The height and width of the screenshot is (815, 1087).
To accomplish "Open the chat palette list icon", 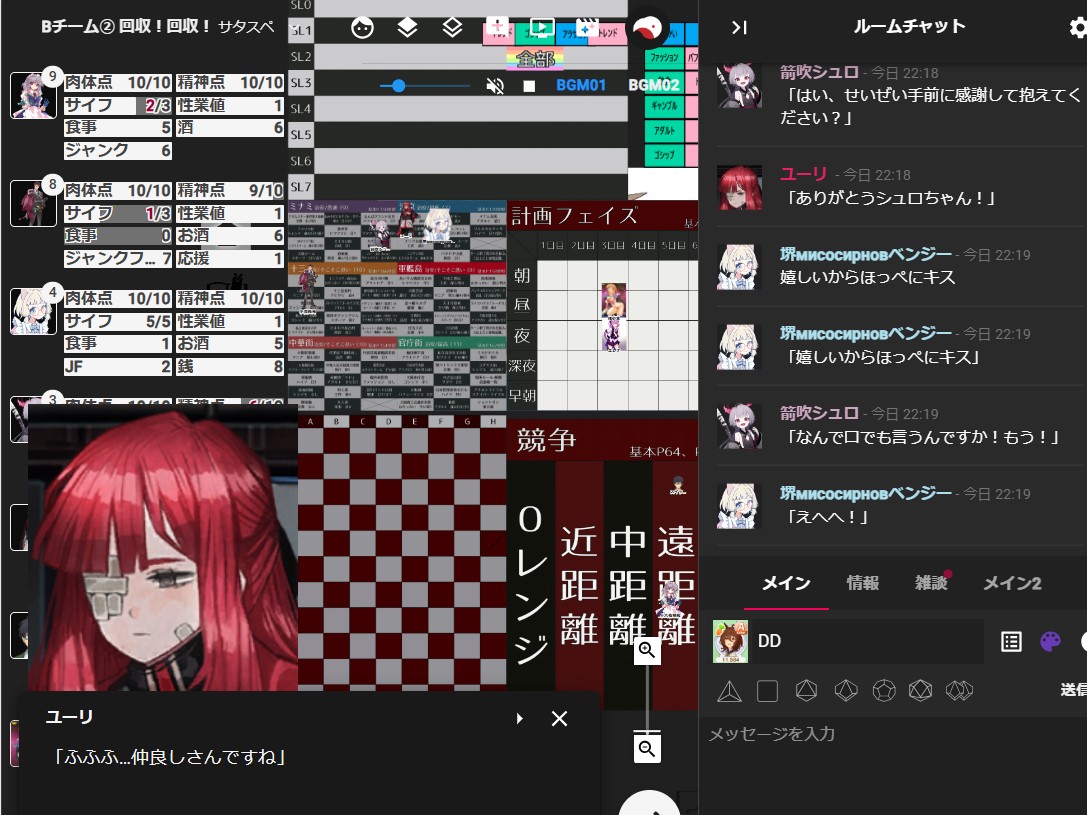I will pyautogui.click(x=1011, y=642).
